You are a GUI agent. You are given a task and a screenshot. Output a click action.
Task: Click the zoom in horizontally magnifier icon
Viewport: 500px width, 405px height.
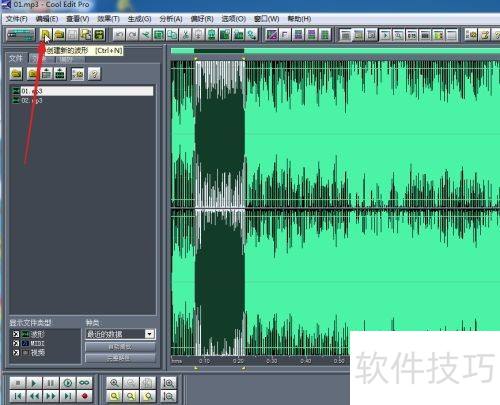[114, 383]
